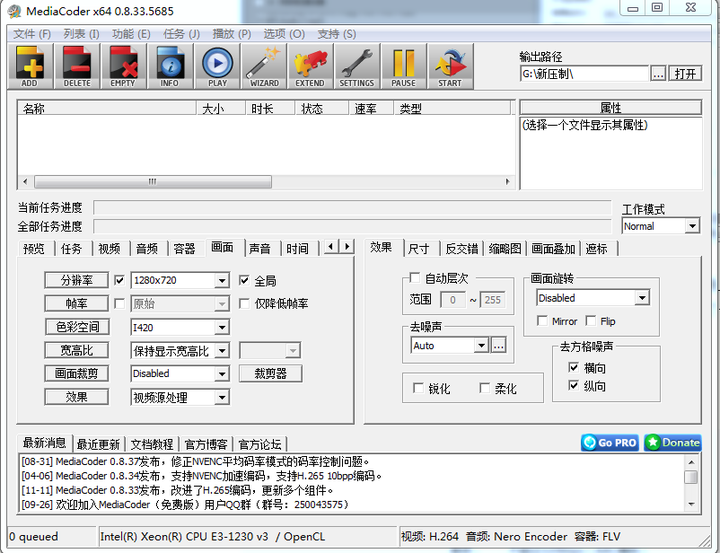Open the 文件 (F) menu
Image resolution: width=720 pixels, height=553 pixels.
click(x=32, y=34)
